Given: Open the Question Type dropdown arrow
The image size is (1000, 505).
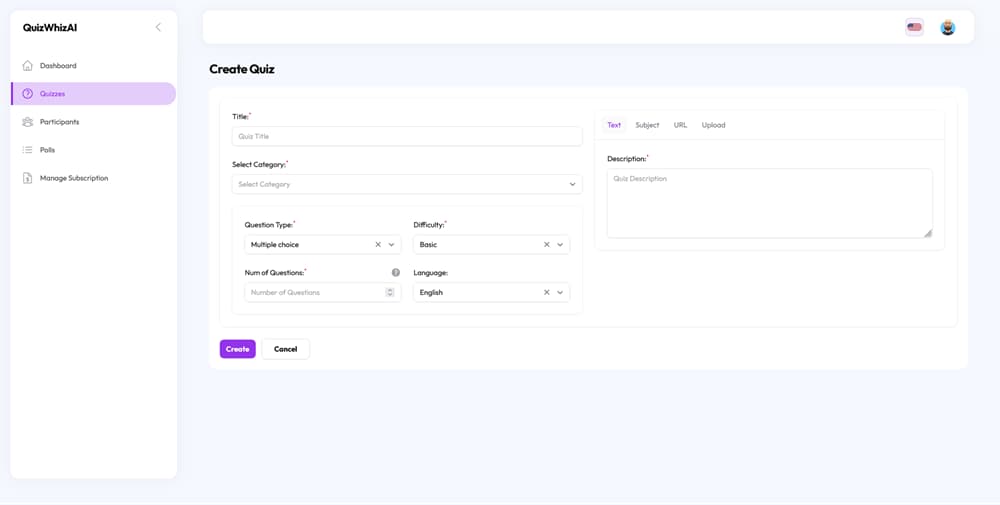Looking at the screenshot, I should (392, 245).
